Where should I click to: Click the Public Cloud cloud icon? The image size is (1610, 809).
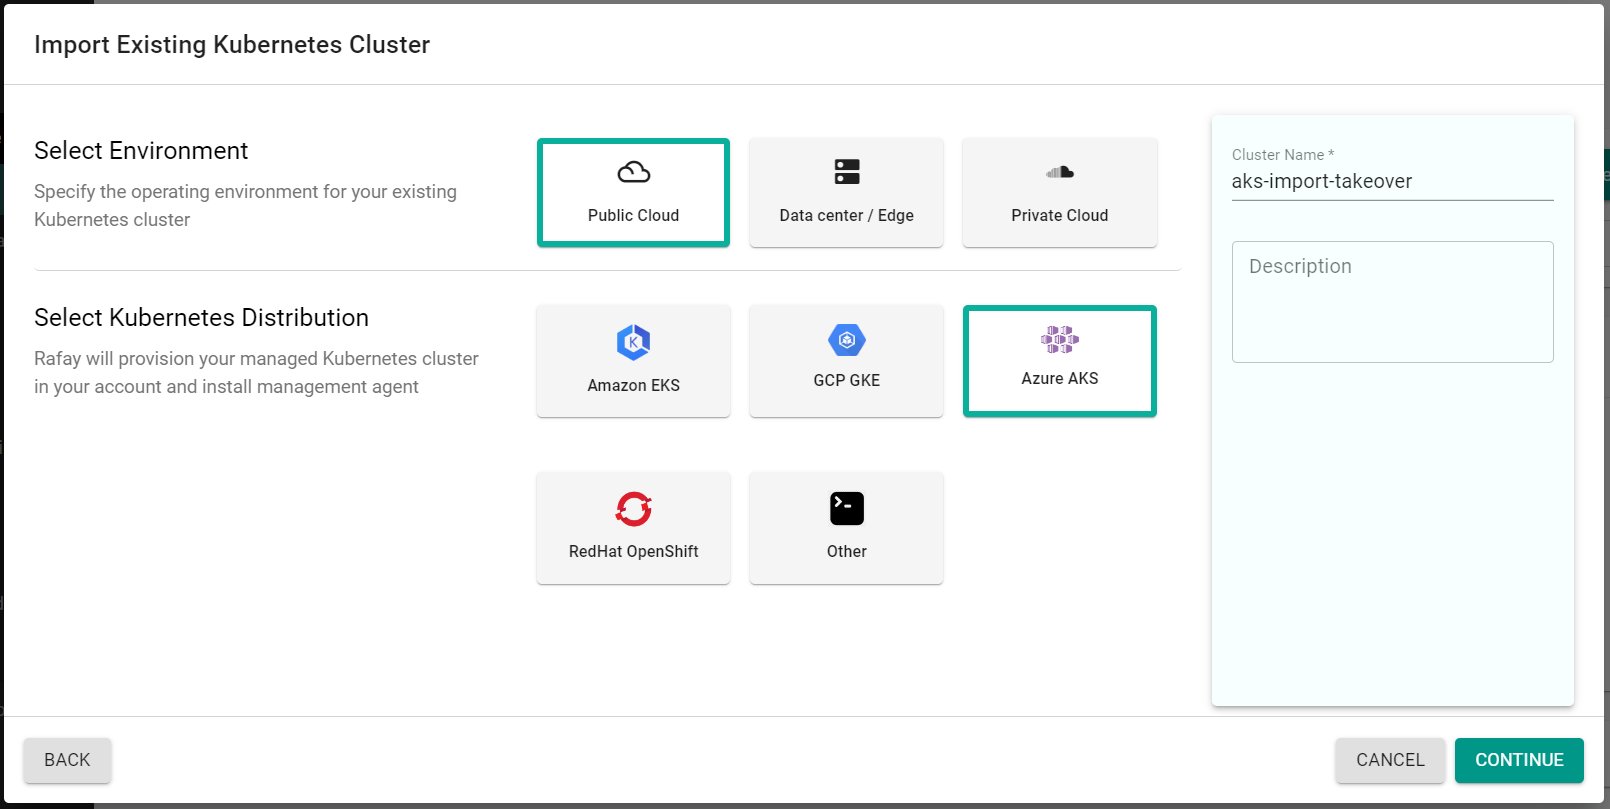tap(633, 172)
